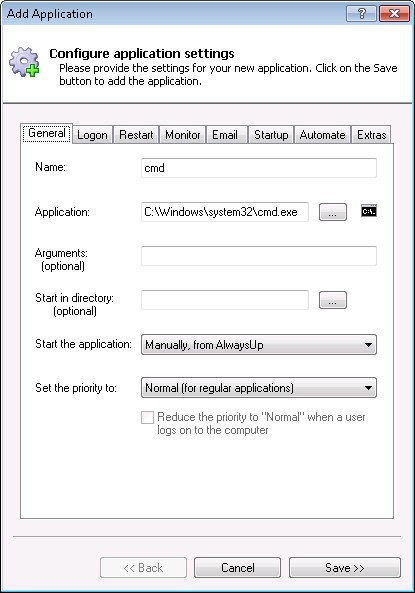This screenshot has width=415, height=593.
Task: Switch to the Logon tab
Action: coord(92,135)
